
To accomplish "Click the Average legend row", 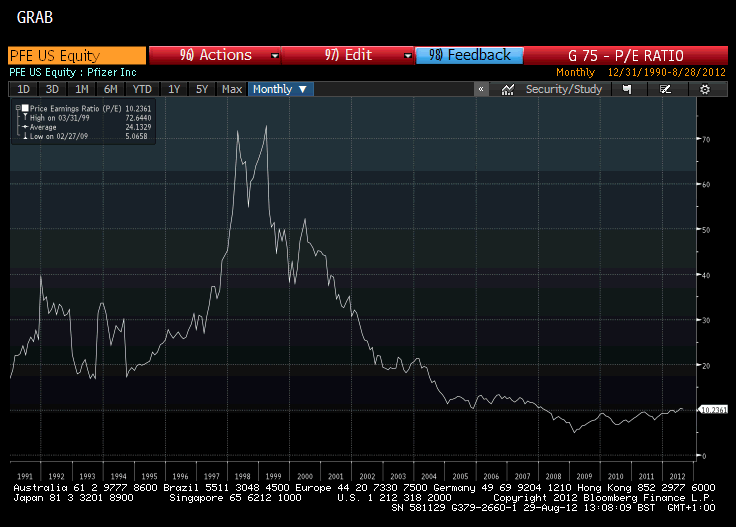I will 87,127.
